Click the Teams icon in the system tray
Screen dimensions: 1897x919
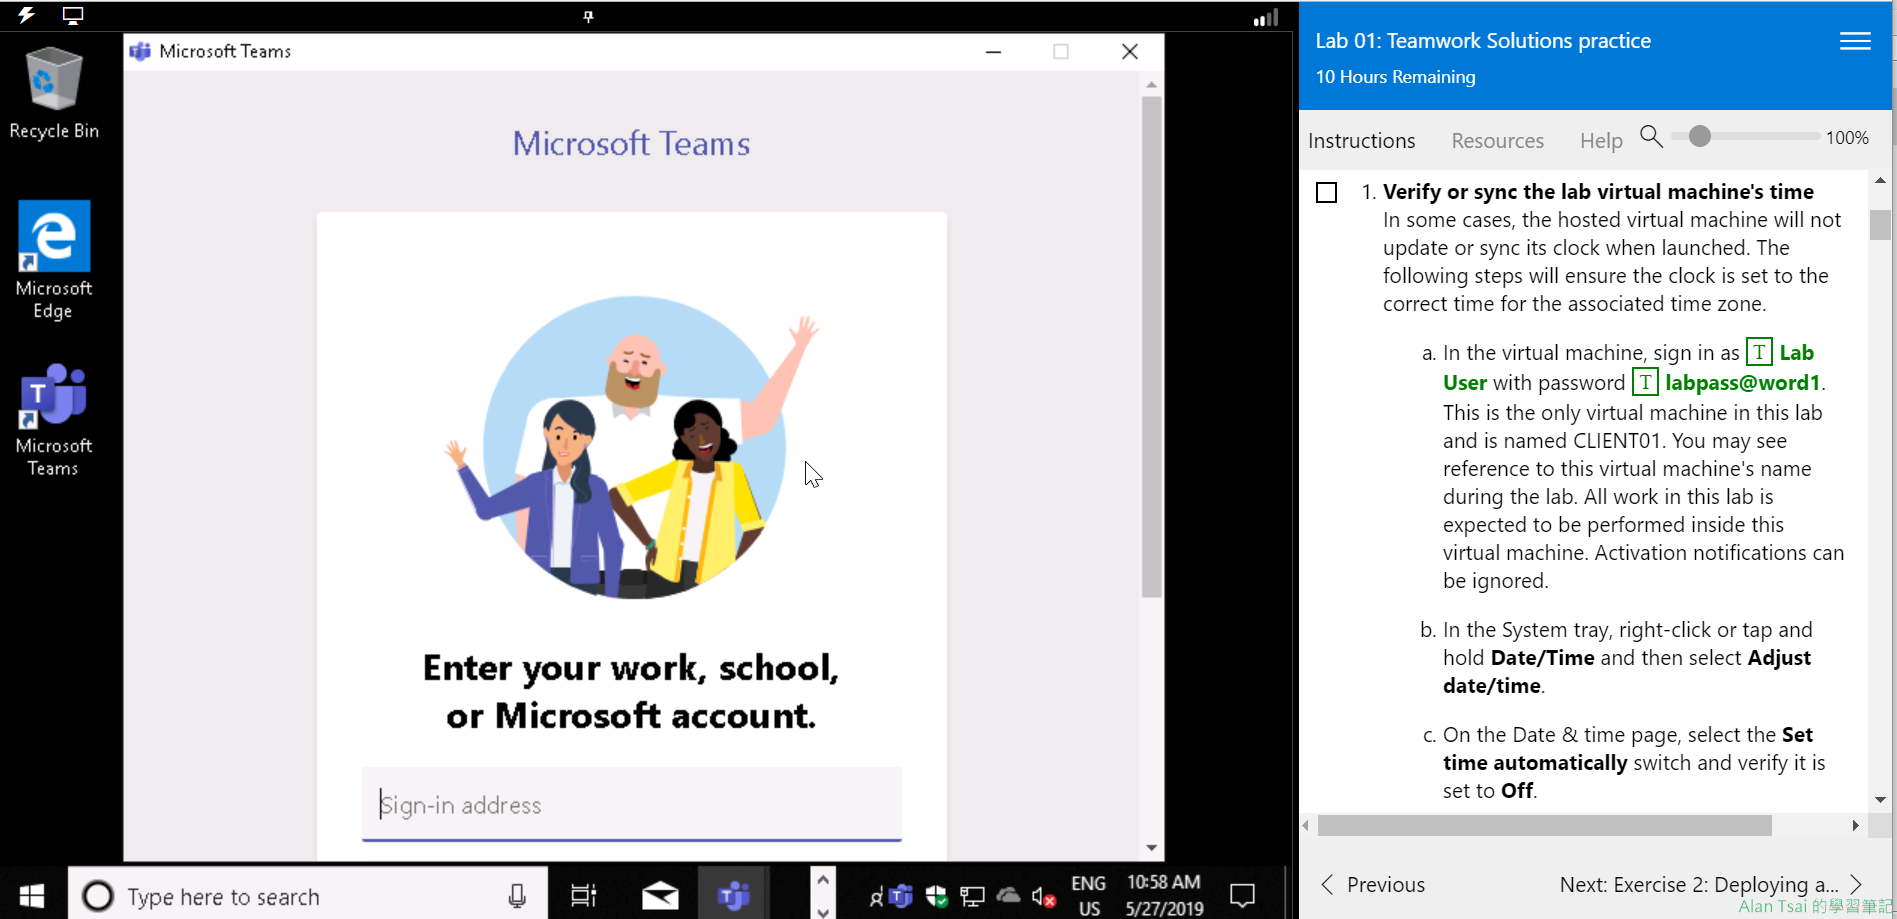[x=901, y=896]
